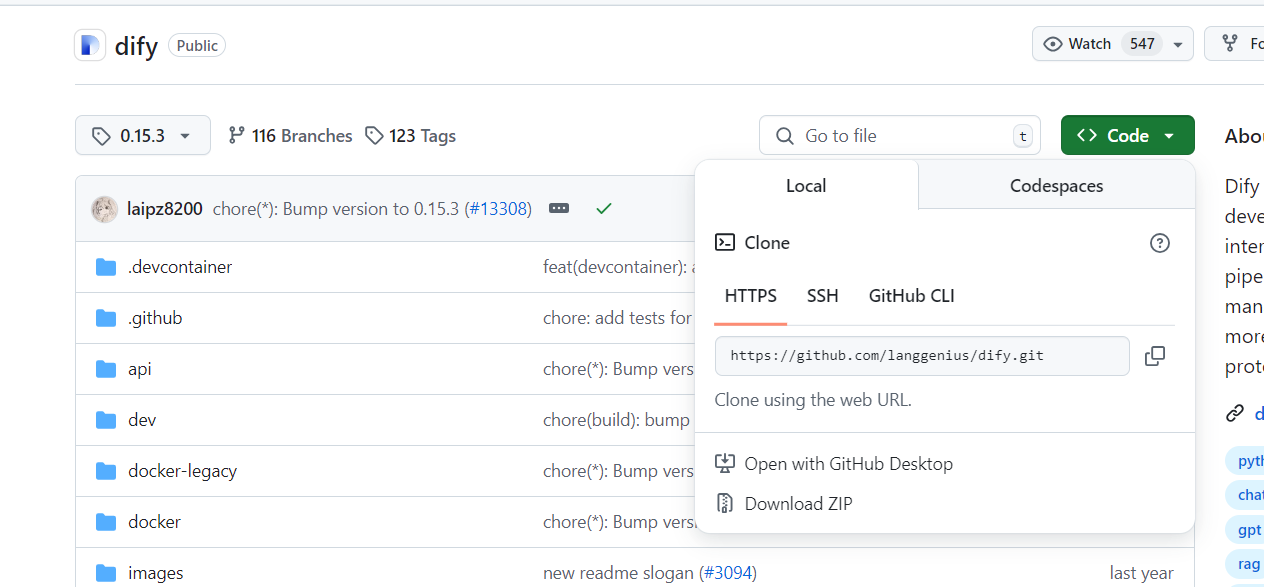
Task: Click the tag icon beside 123 Tags
Action: [374, 135]
